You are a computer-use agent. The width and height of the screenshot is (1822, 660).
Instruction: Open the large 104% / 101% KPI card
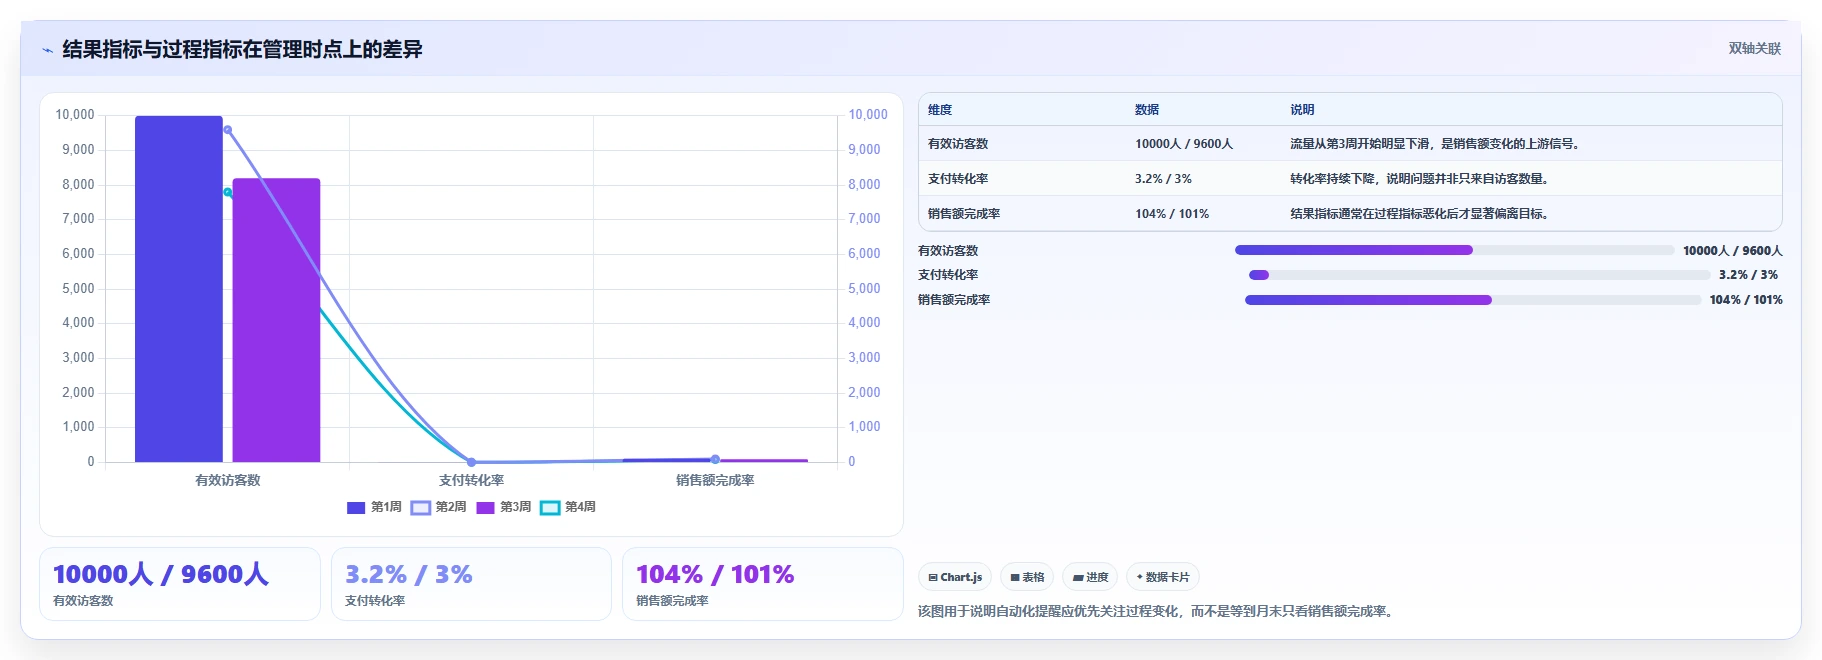point(762,584)
